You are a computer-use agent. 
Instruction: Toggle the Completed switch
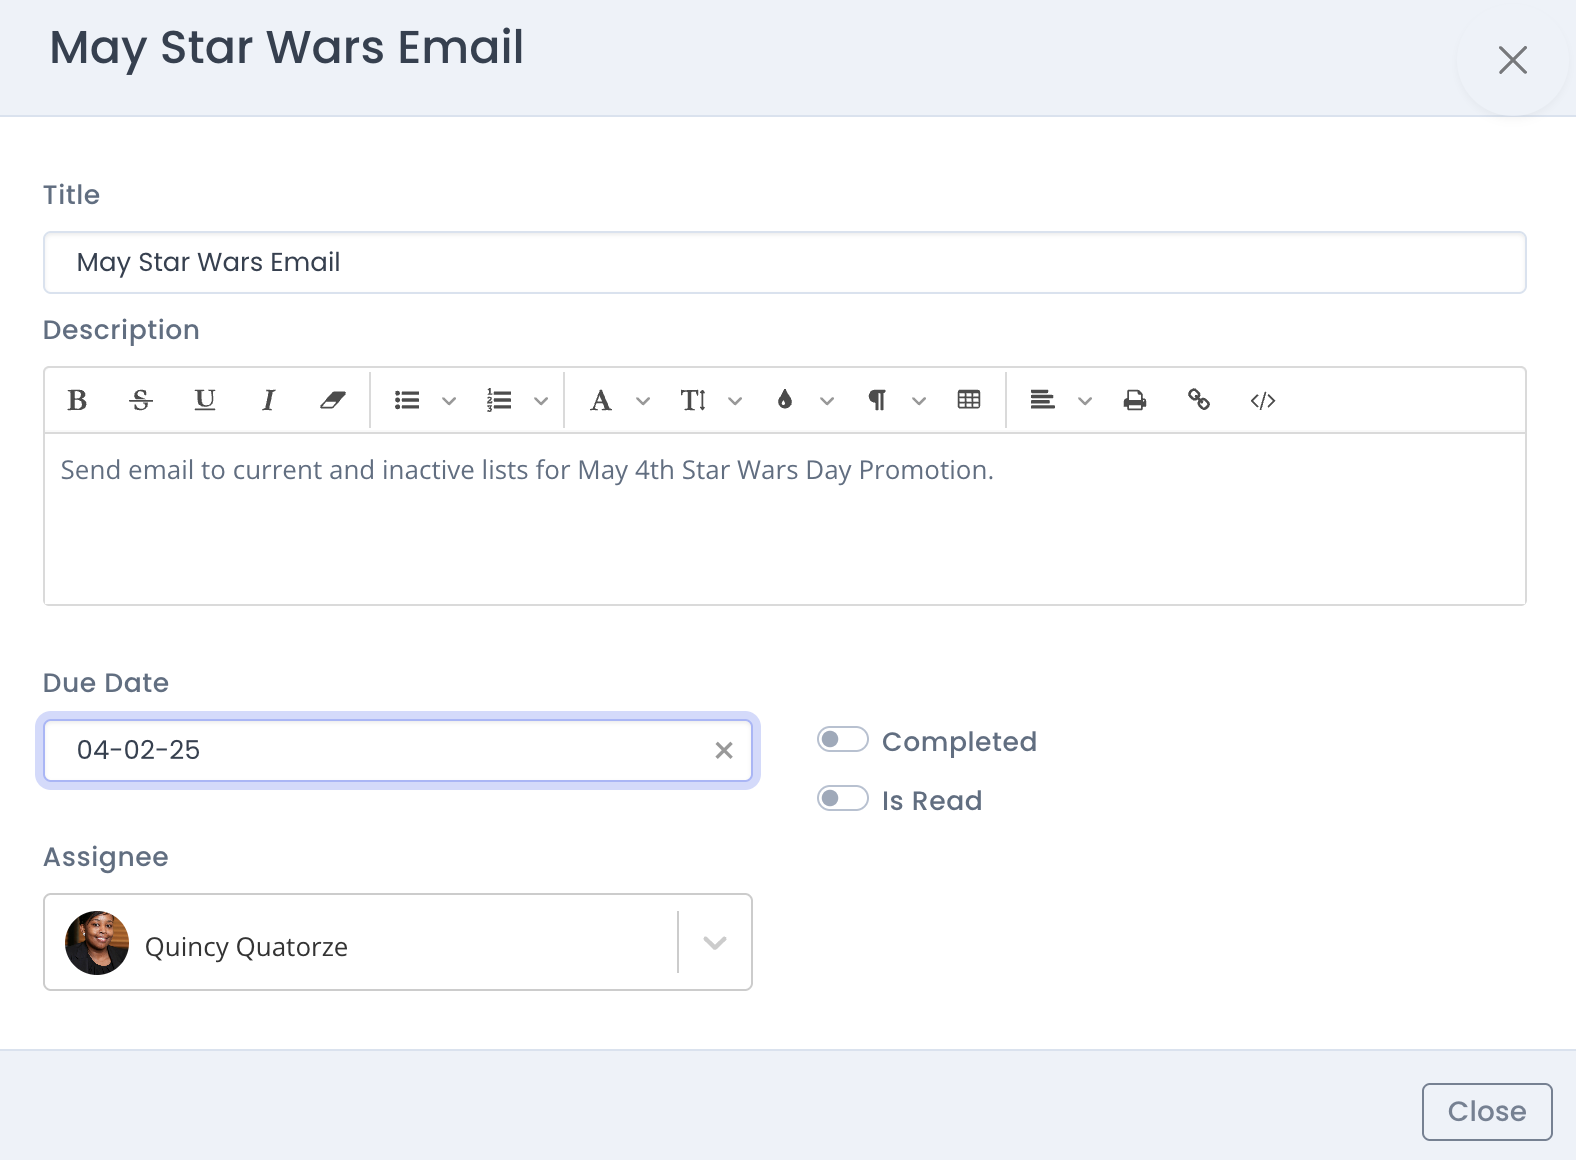(842, 740)
